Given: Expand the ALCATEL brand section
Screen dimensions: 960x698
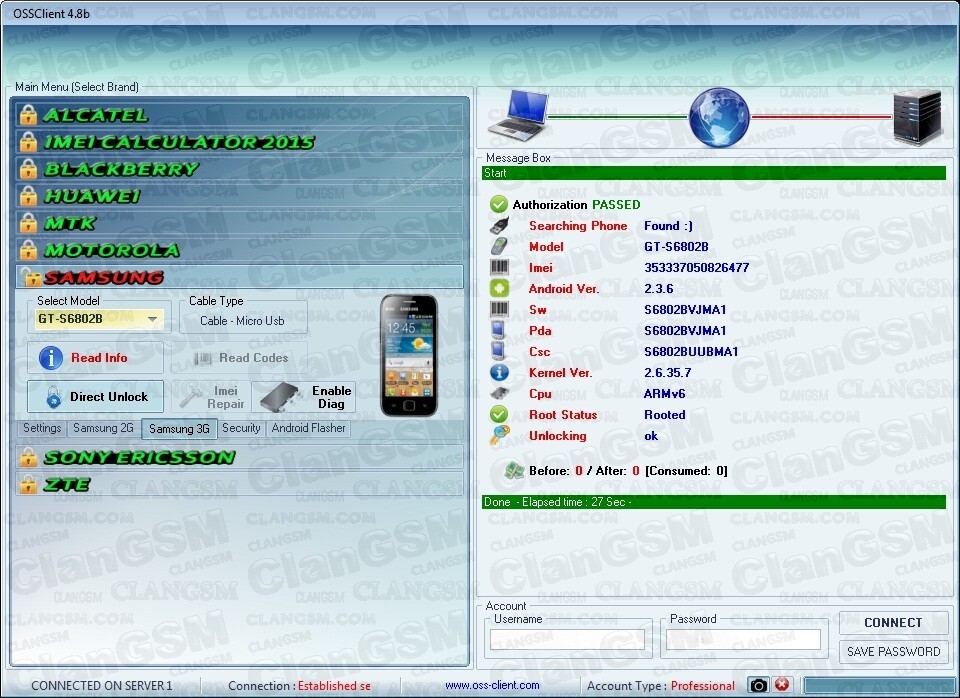Looking at the screenshot, I should (239, 115).
